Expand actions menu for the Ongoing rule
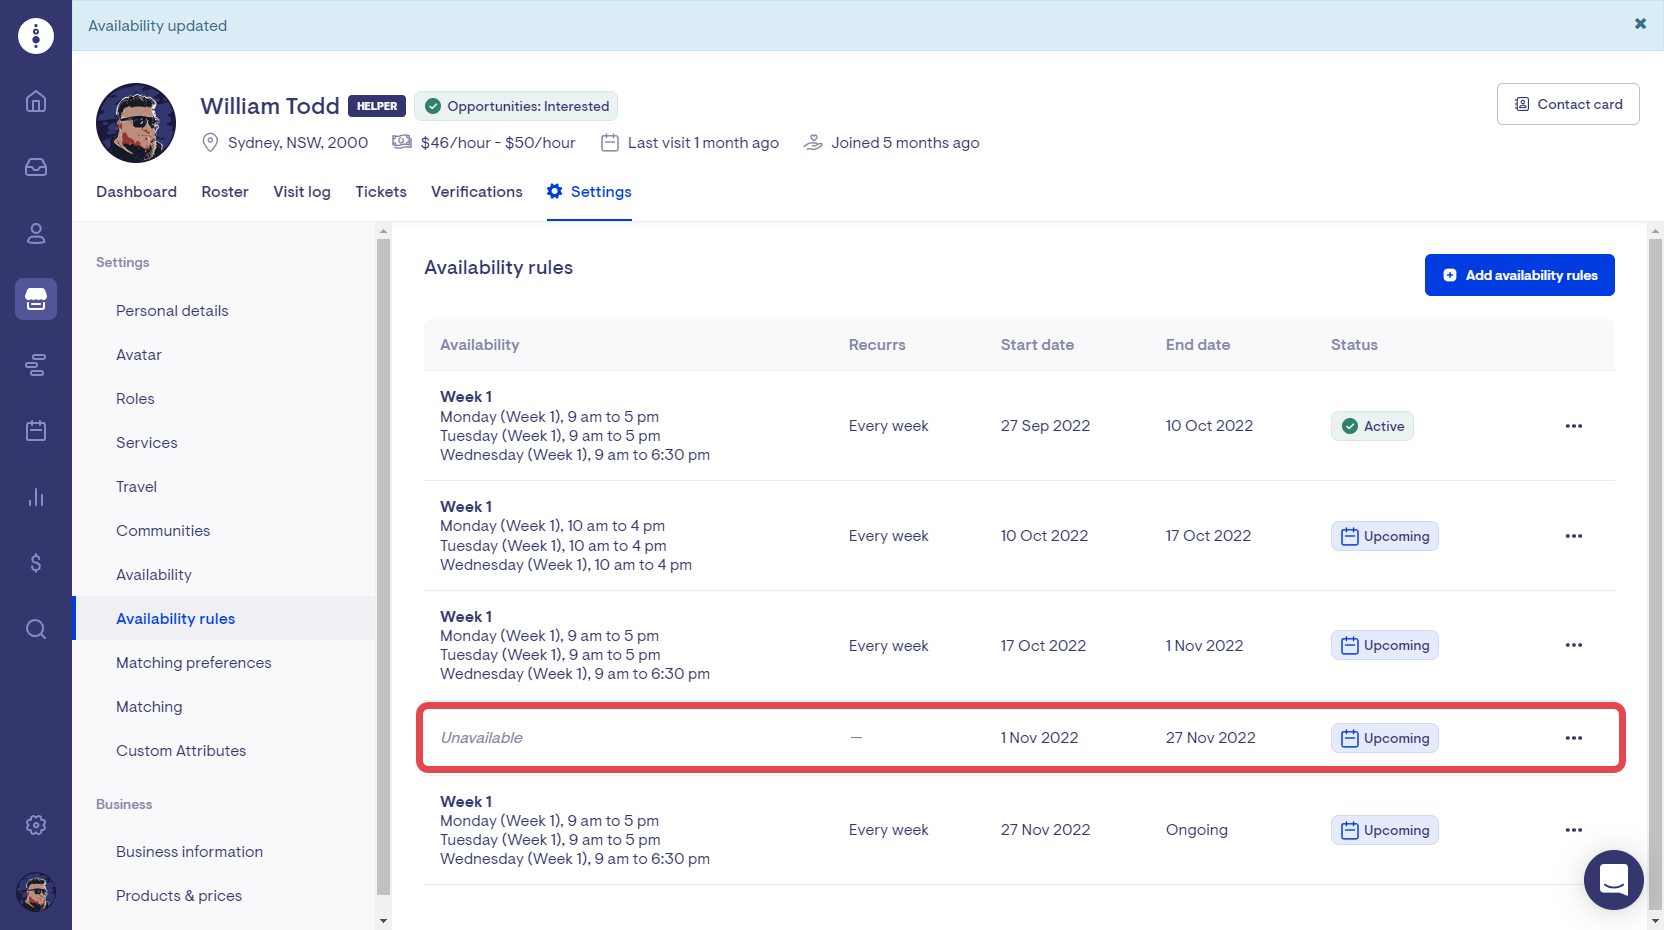 (x=1573, y=830)
